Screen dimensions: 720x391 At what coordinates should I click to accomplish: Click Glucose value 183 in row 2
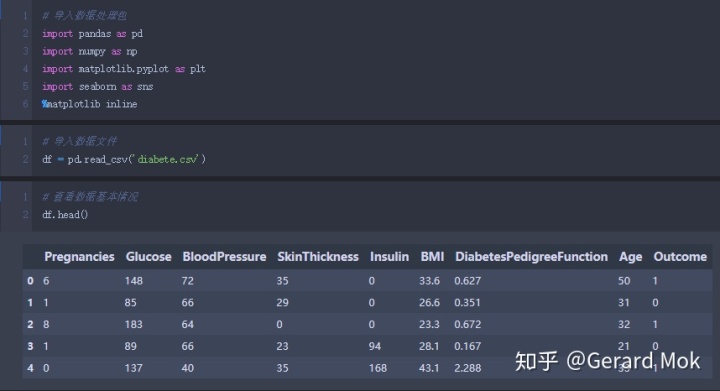(x=134, y=324)
